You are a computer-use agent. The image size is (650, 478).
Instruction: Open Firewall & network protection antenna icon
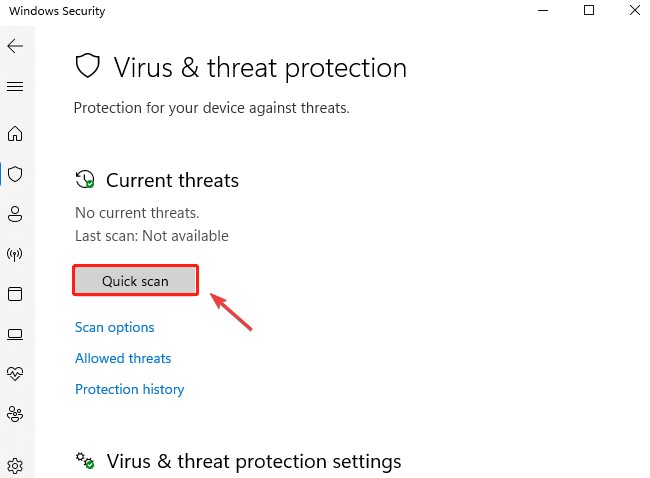(15, 254)
